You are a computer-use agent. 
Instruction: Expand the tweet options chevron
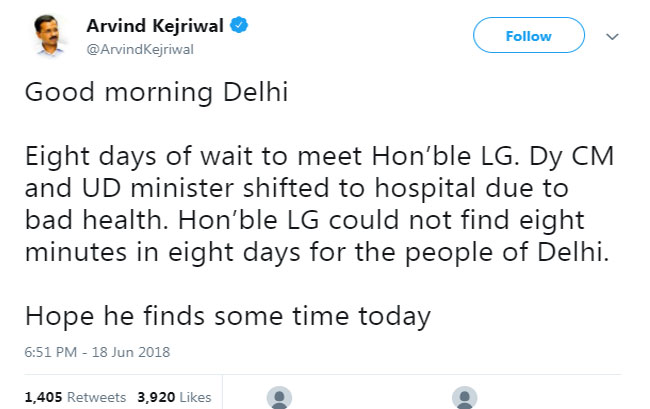613,36
